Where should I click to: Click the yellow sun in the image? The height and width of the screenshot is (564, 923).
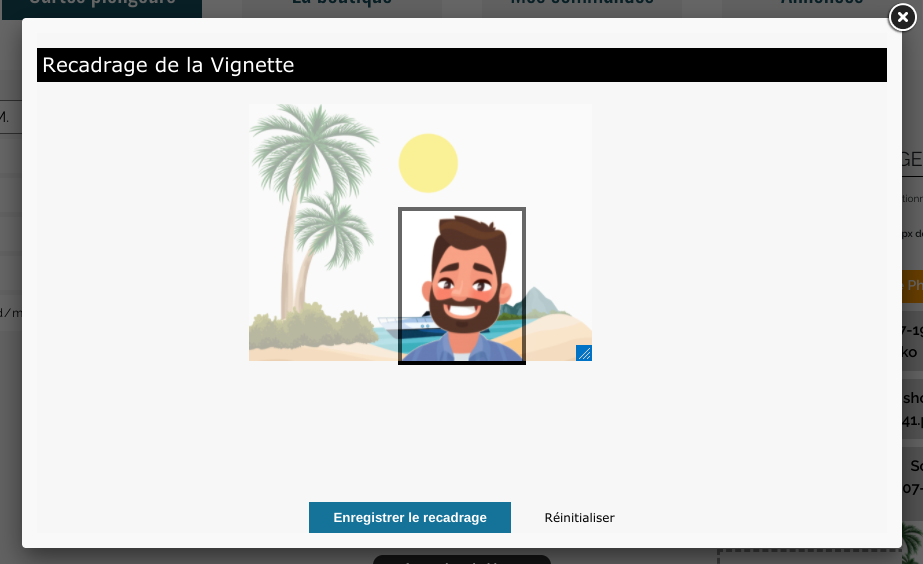click(428, 163)
